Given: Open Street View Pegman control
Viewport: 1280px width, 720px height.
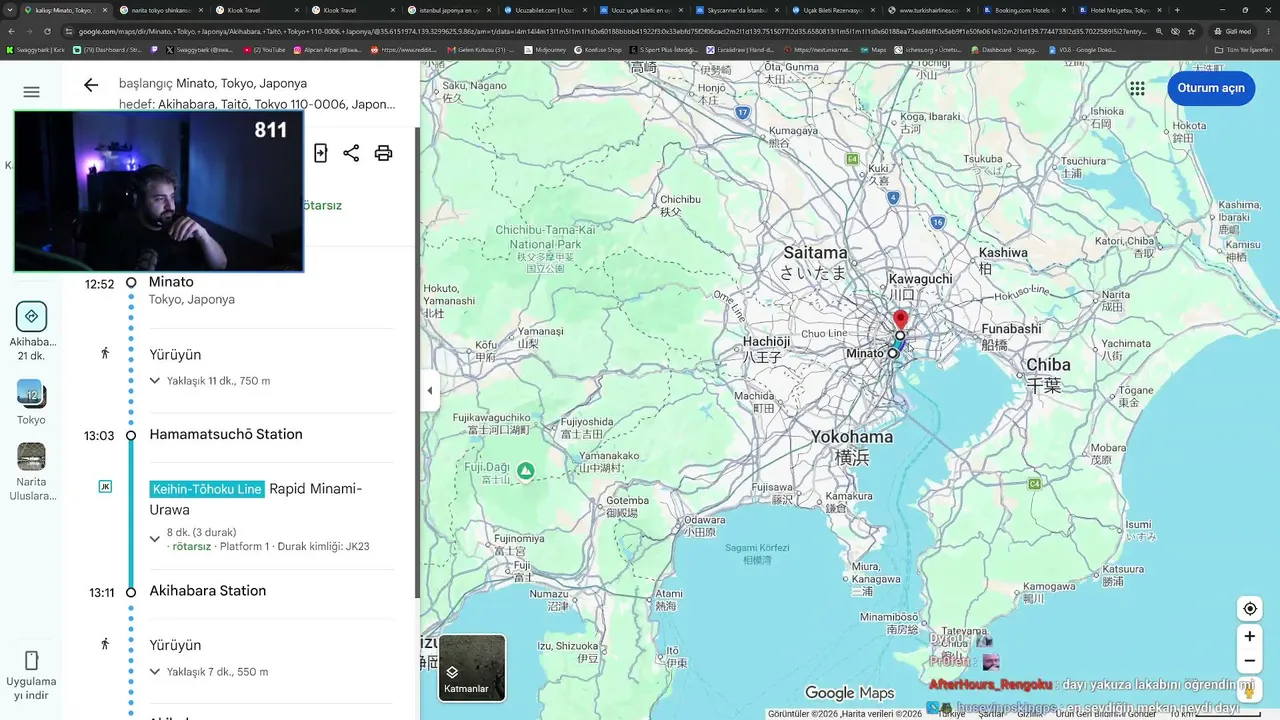Looking at the screenshot, I should pyautogui.click(x=1250, y=690).
